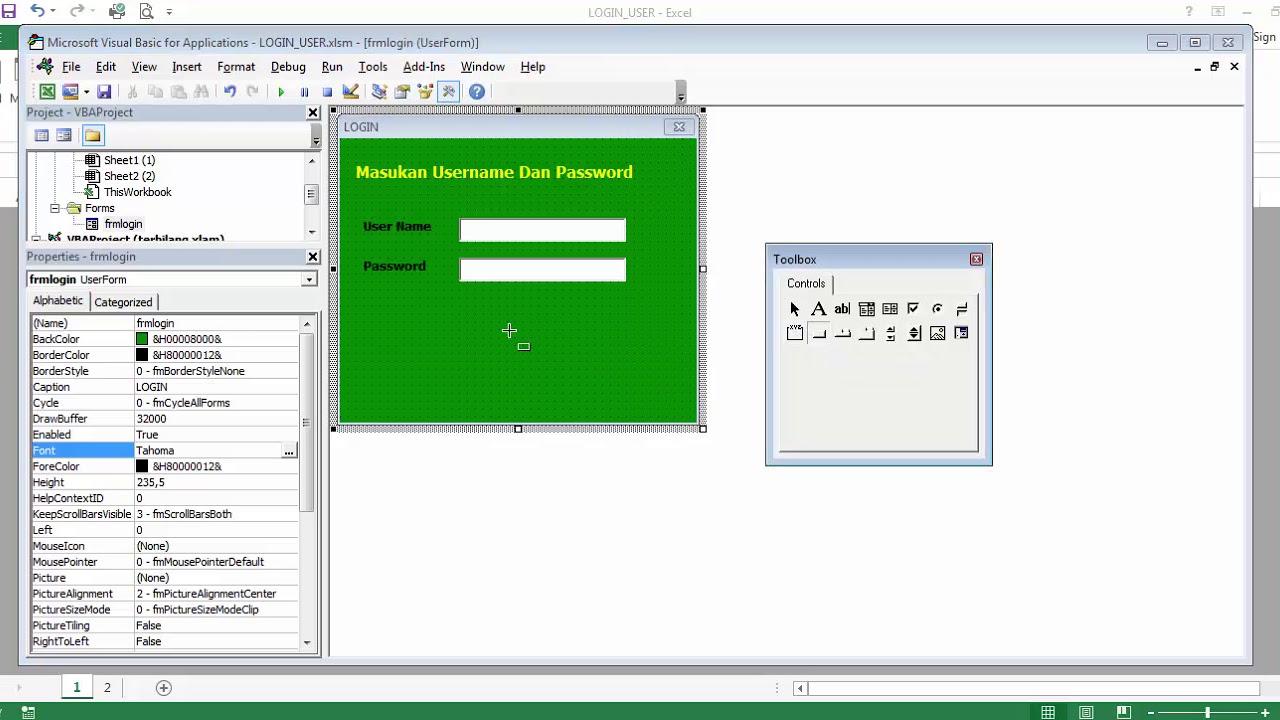Select the Masukan Username Dan Password label
Screen dimensions: 1280x720
click(494, 172)
